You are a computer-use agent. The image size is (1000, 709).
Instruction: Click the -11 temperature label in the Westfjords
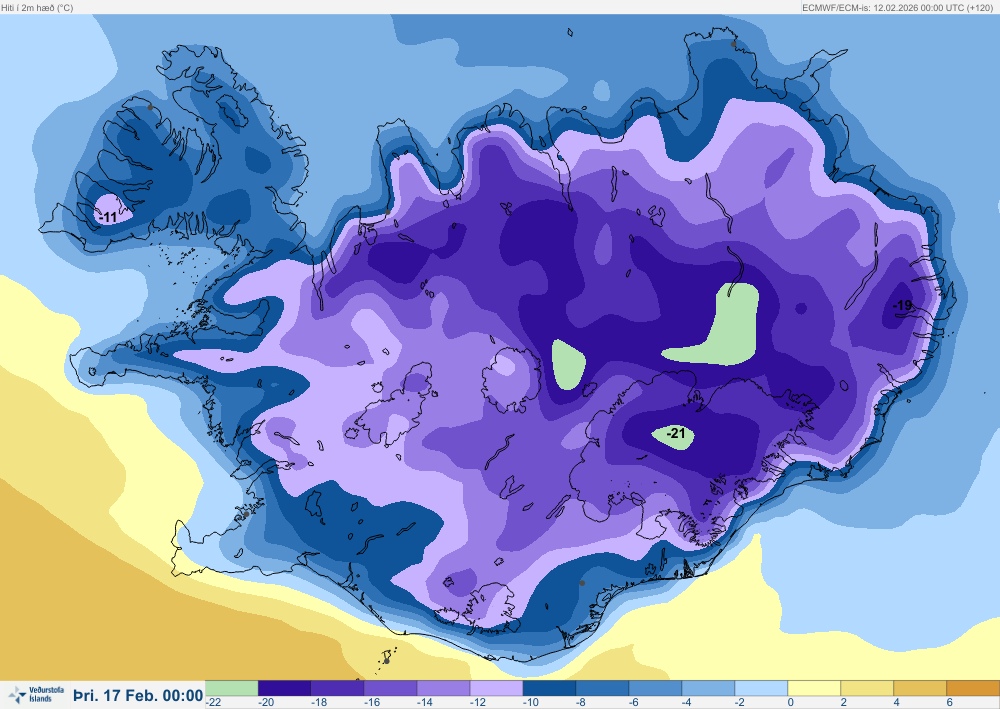(x=108, y=217)
